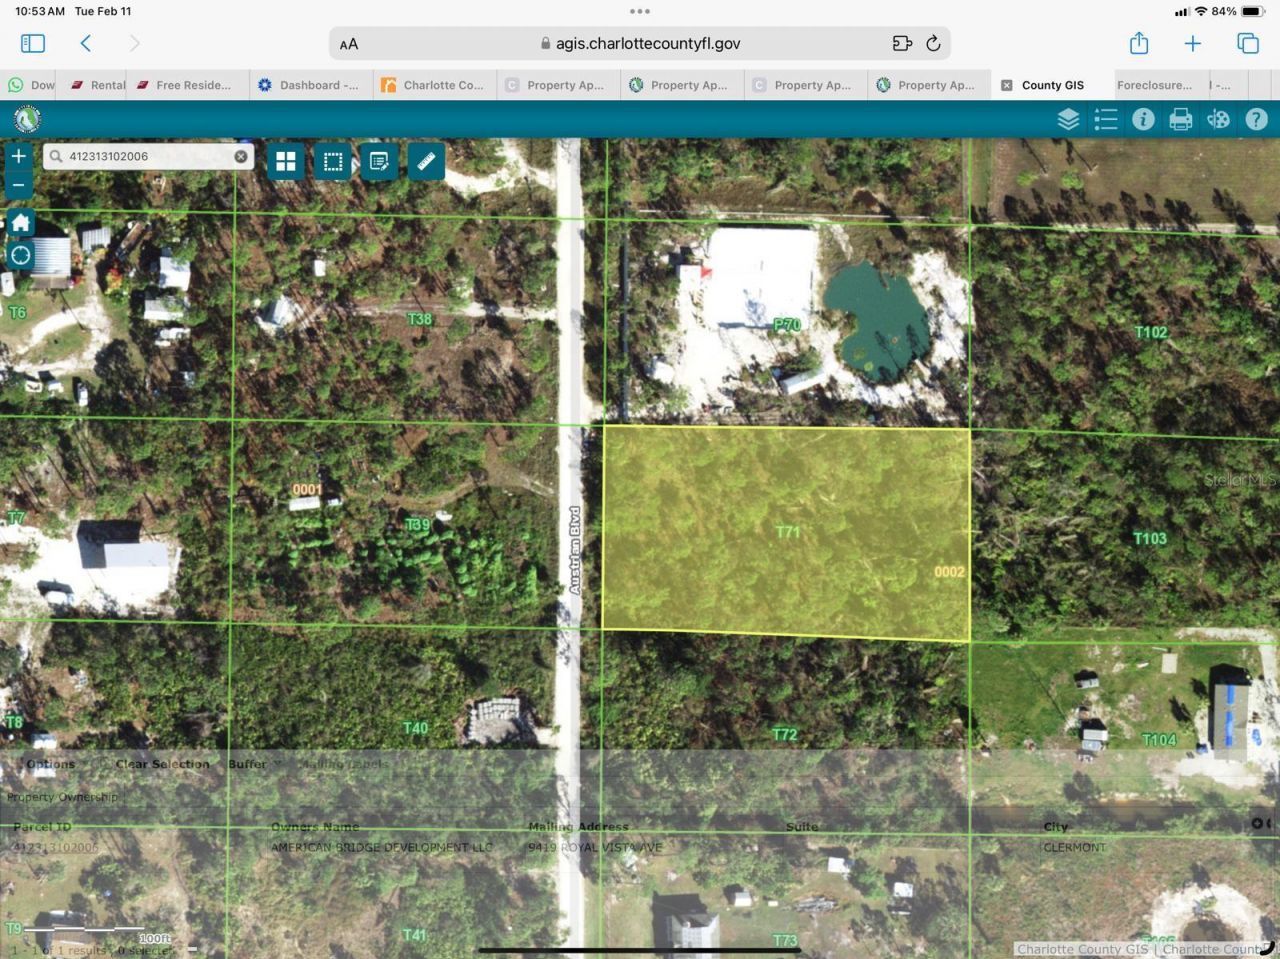
Task: Open the Buffer tool options
Action: pyautogui.click(x=246, y=763)
